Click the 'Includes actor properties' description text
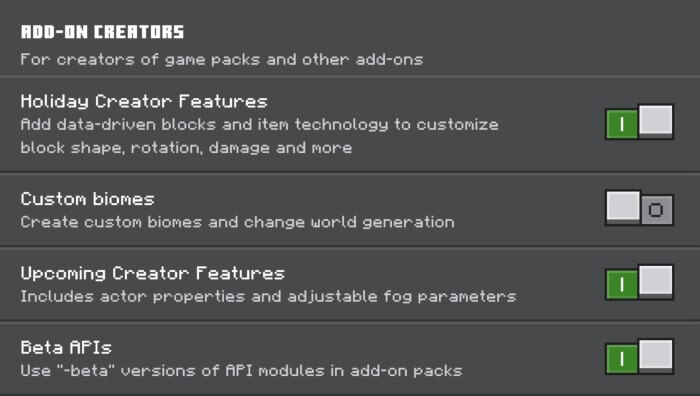The height and width of the screenshot is (396, 700). click(x=268, y=296)
